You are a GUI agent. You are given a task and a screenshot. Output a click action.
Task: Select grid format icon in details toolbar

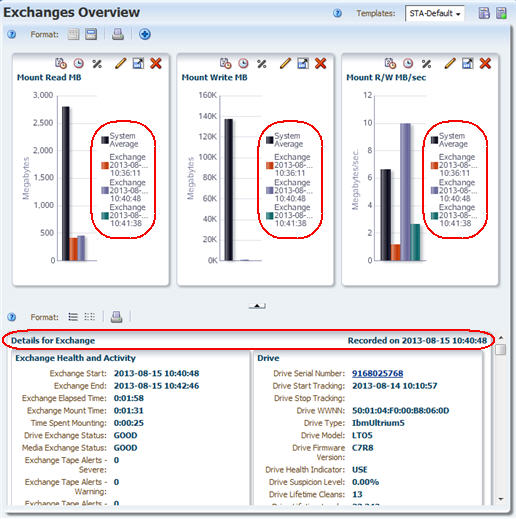click(x=90, y=317)
